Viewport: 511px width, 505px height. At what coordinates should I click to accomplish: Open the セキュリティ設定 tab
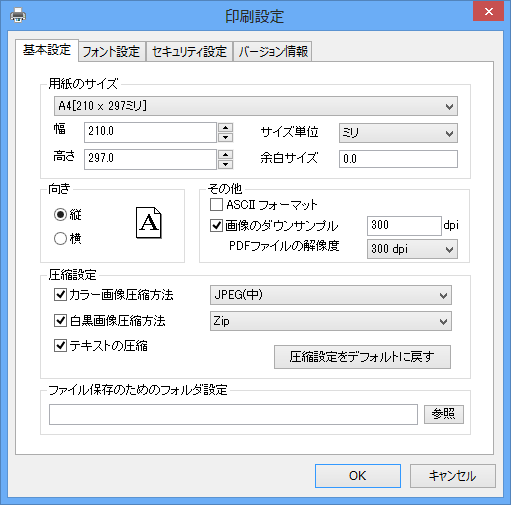pos(189,52)
